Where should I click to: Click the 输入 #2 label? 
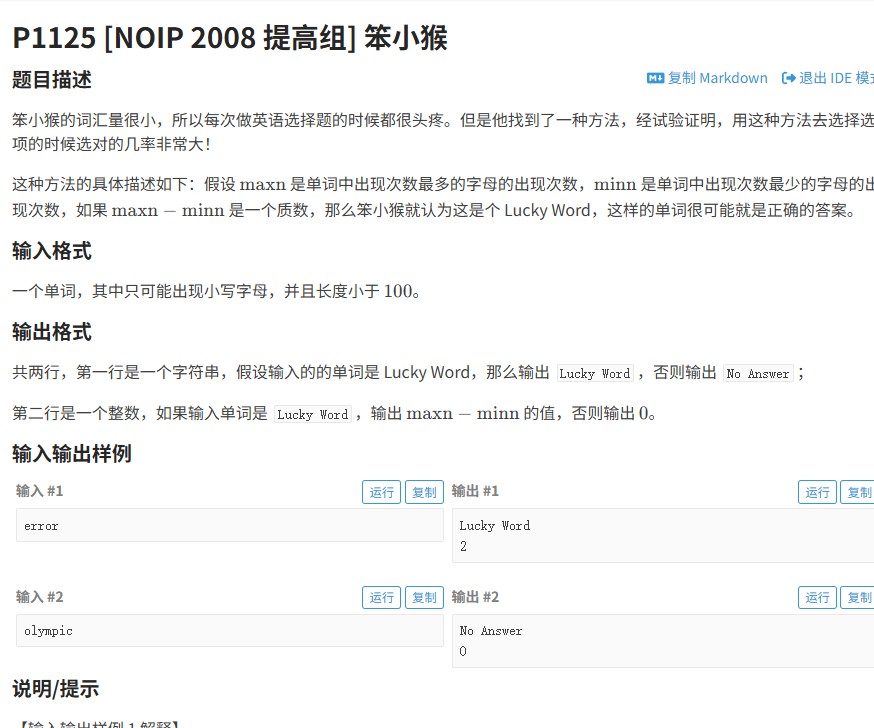pos(40,597)
